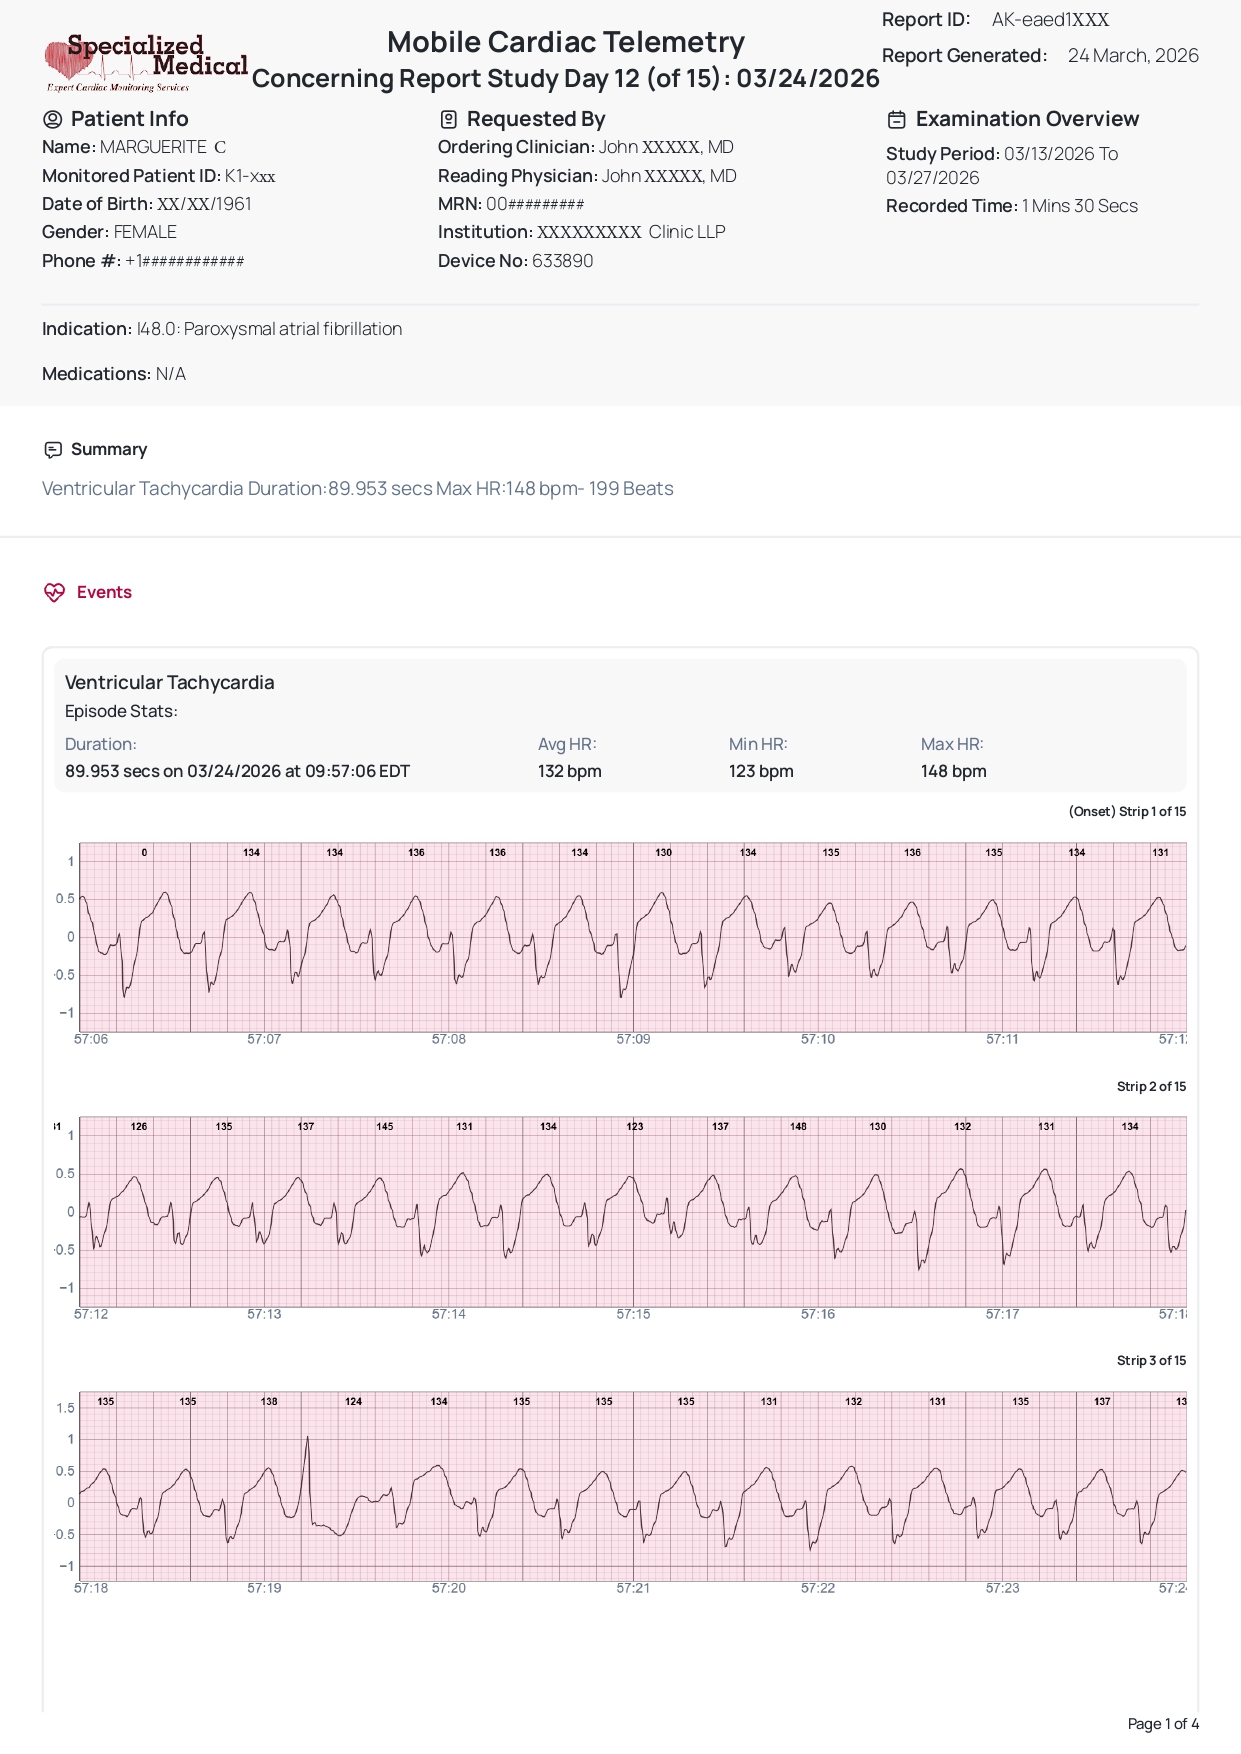This screenshot has width=1241, height=1754.
Task: Click the Events heart pulse icon
Action: point(54,592)
